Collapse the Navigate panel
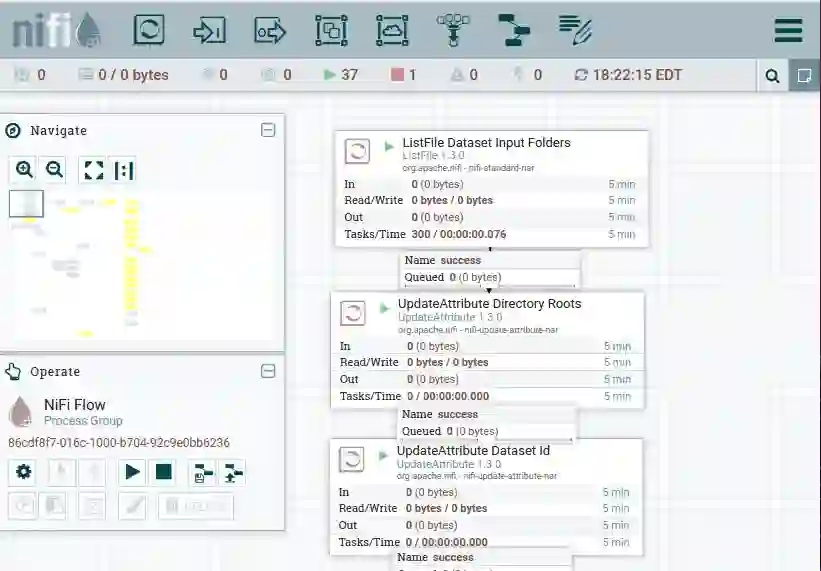Image resolution: width=821 pixels, height=571 pixels. pyautogui.click(x=268, y=130)
